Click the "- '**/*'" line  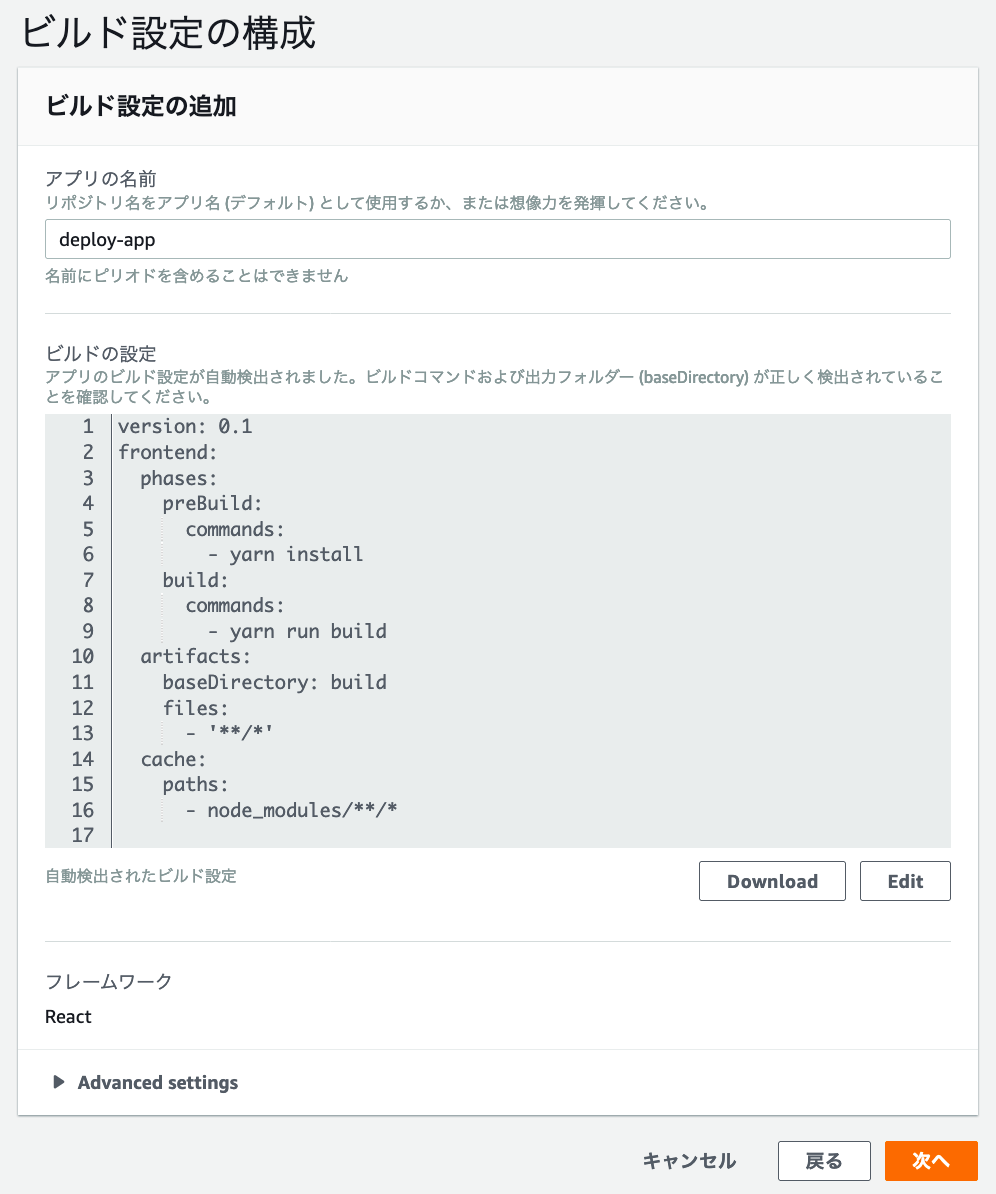pos(229,733)
